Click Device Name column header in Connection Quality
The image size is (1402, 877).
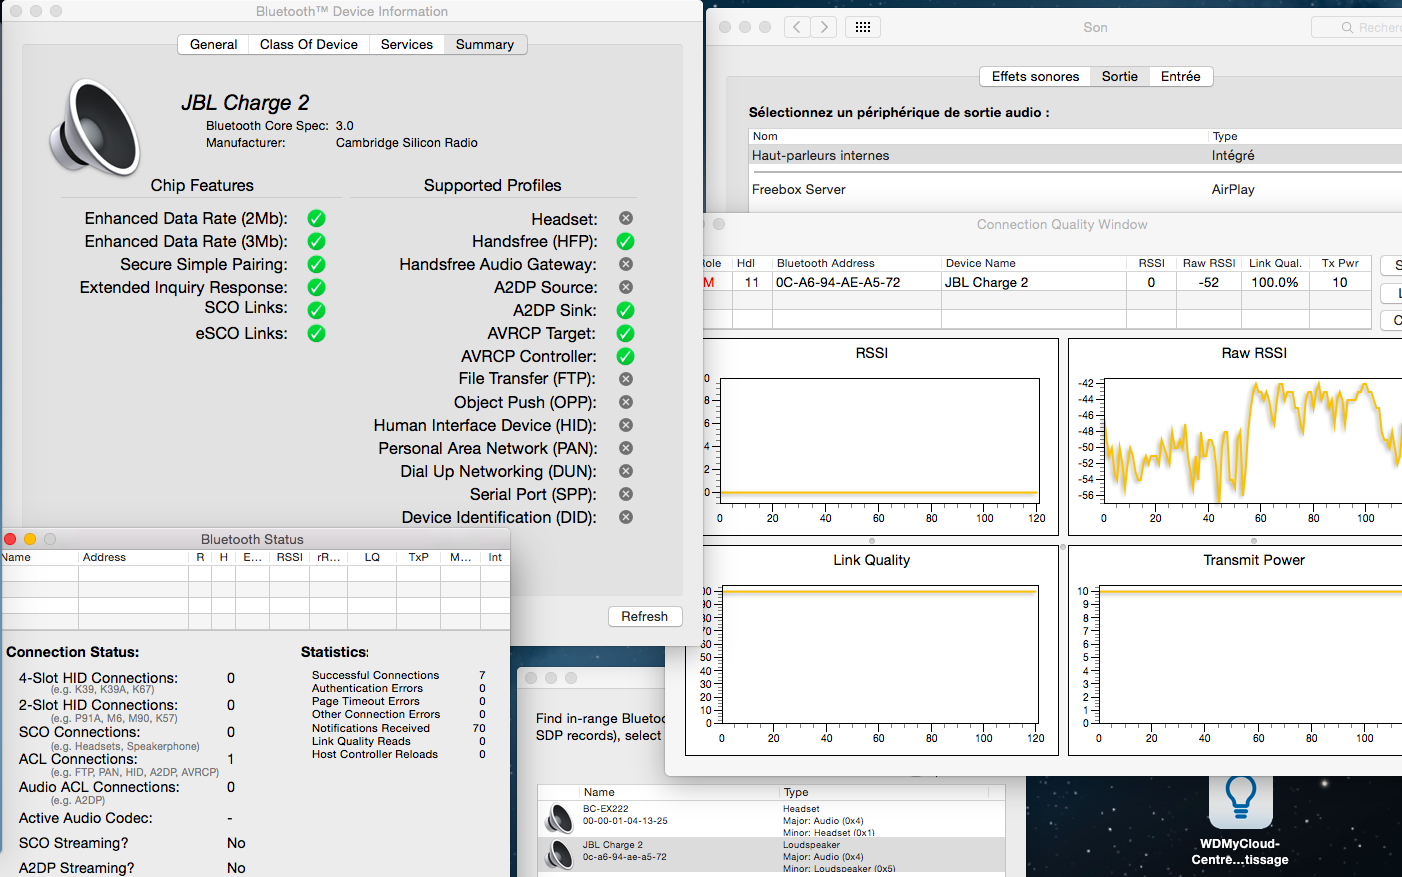coord(1033,263)
